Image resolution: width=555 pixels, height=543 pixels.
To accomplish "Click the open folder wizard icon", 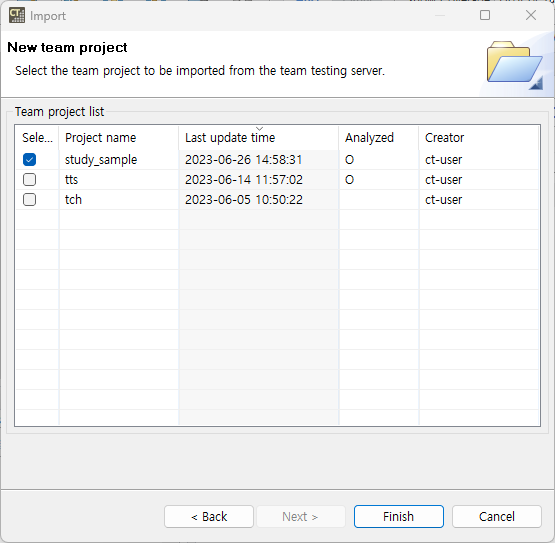I will click(x=515, y=65).
